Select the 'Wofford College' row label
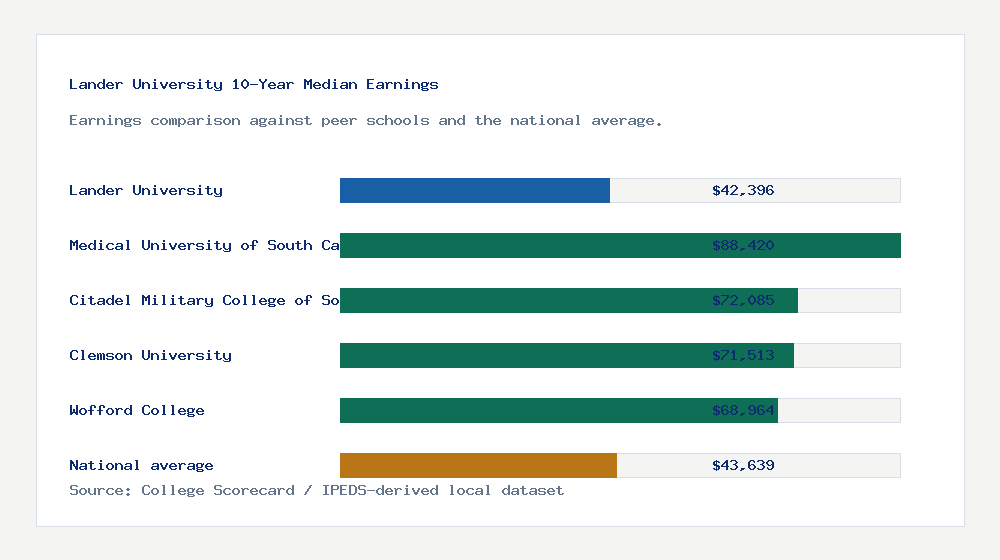 (136, 410)
